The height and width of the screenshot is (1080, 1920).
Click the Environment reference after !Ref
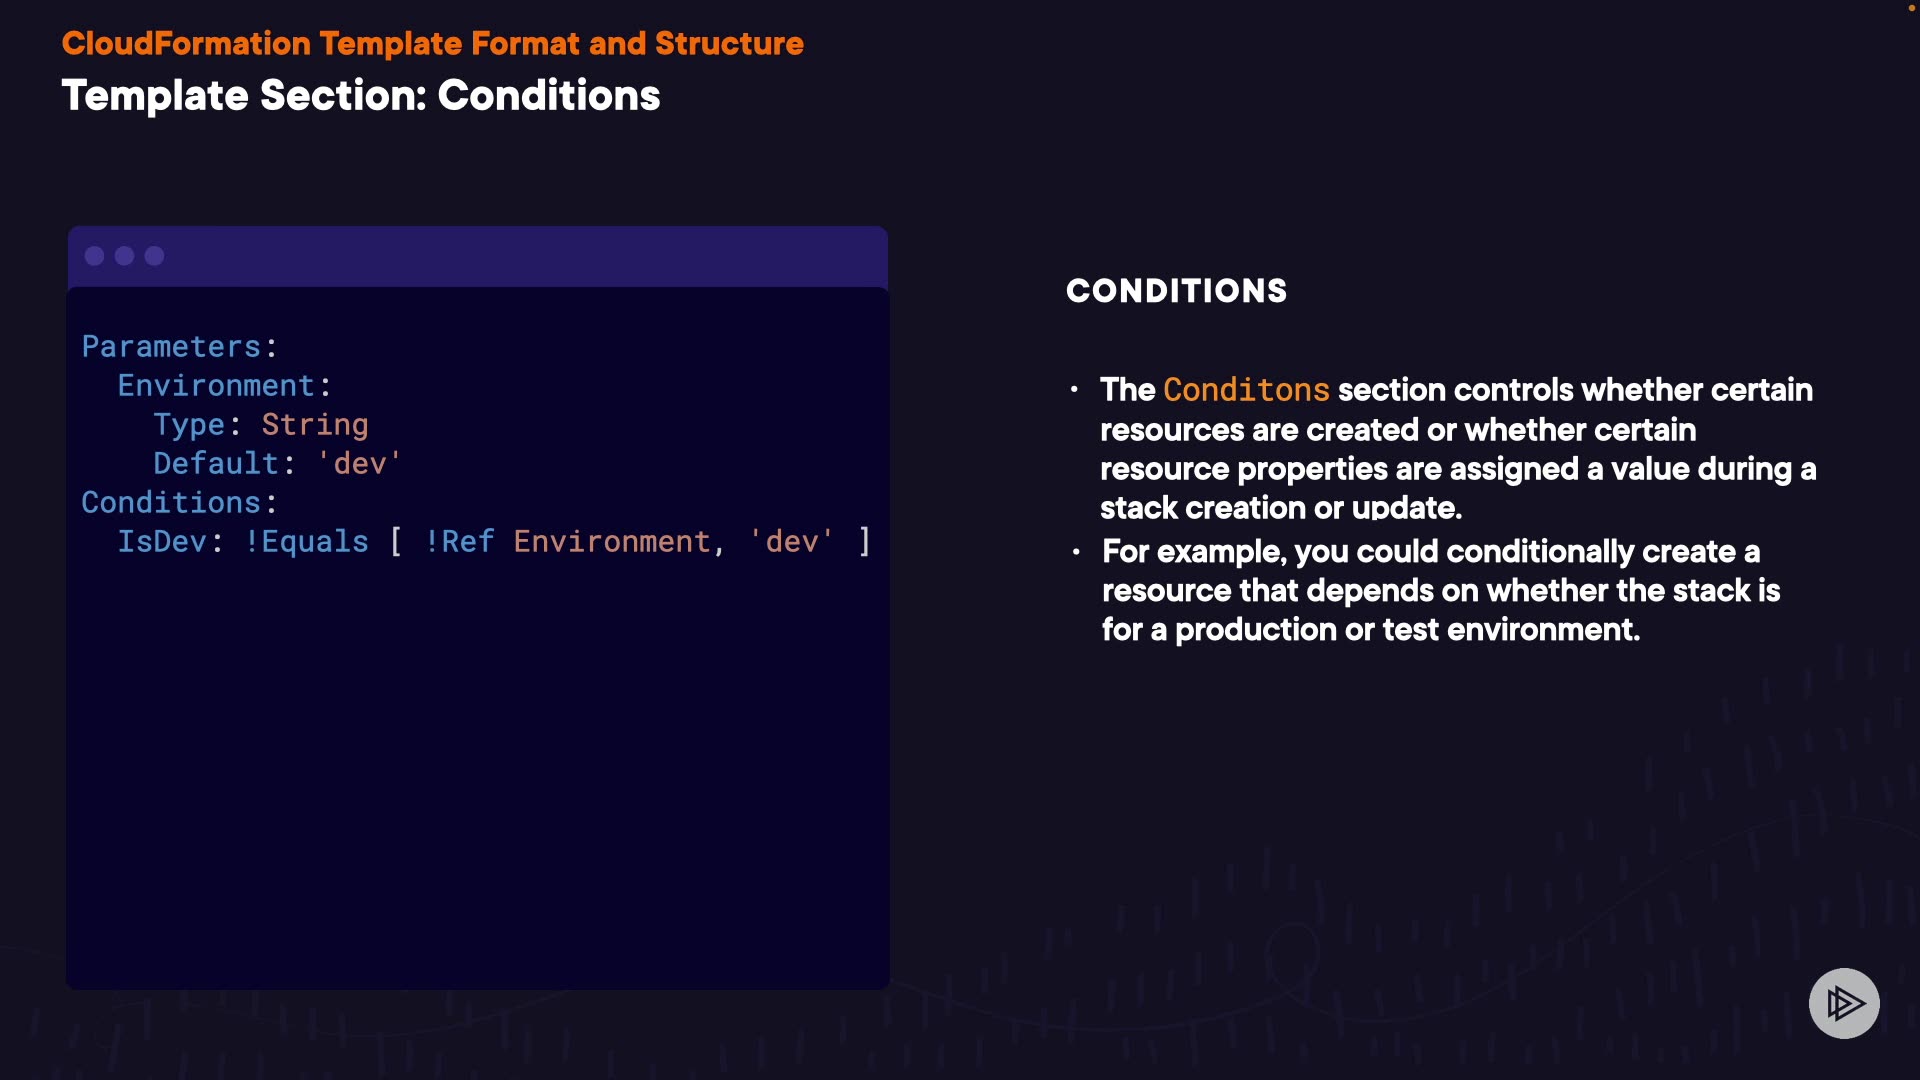coord(611,542)
